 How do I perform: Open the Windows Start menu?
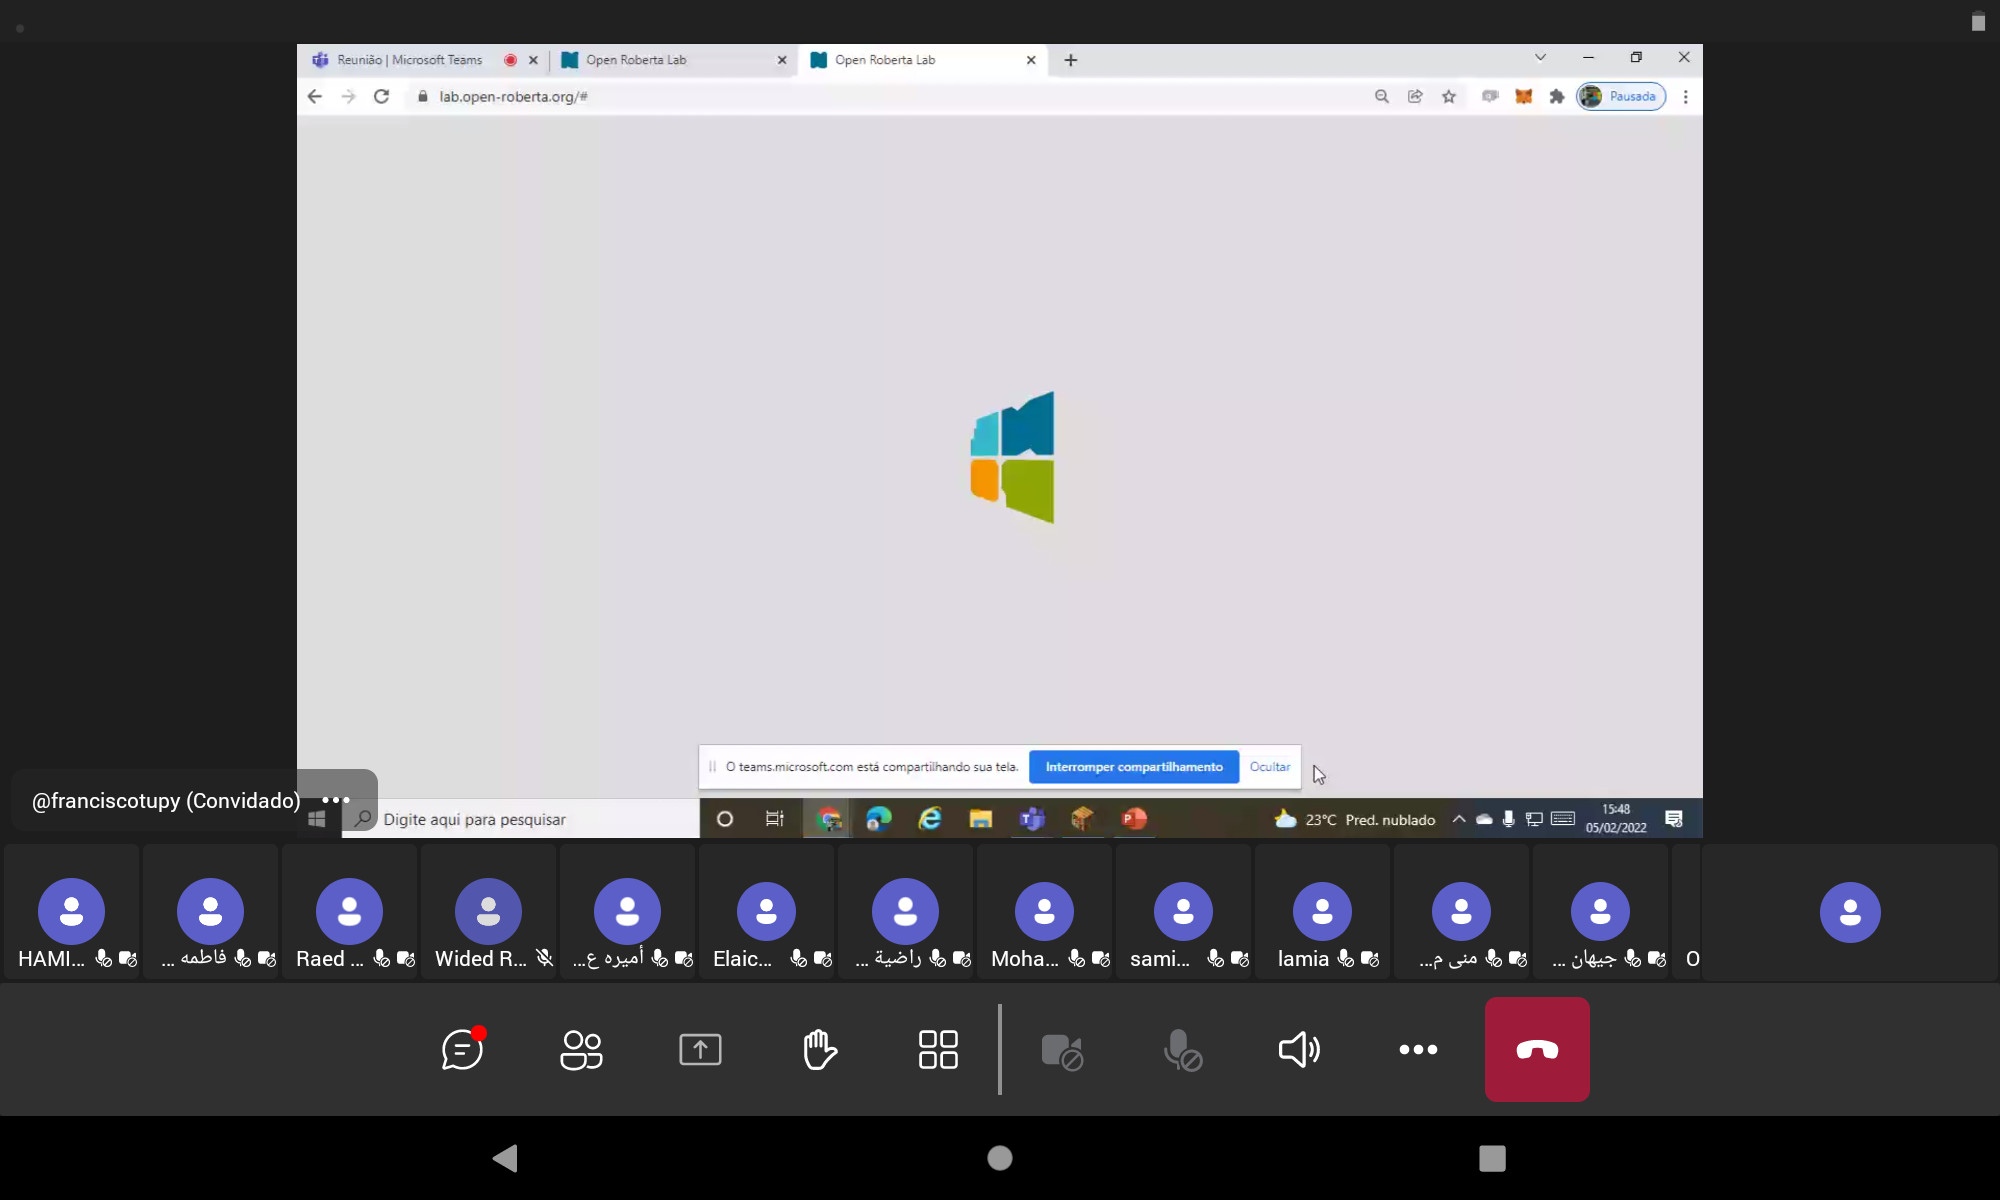tap(317, 819)
